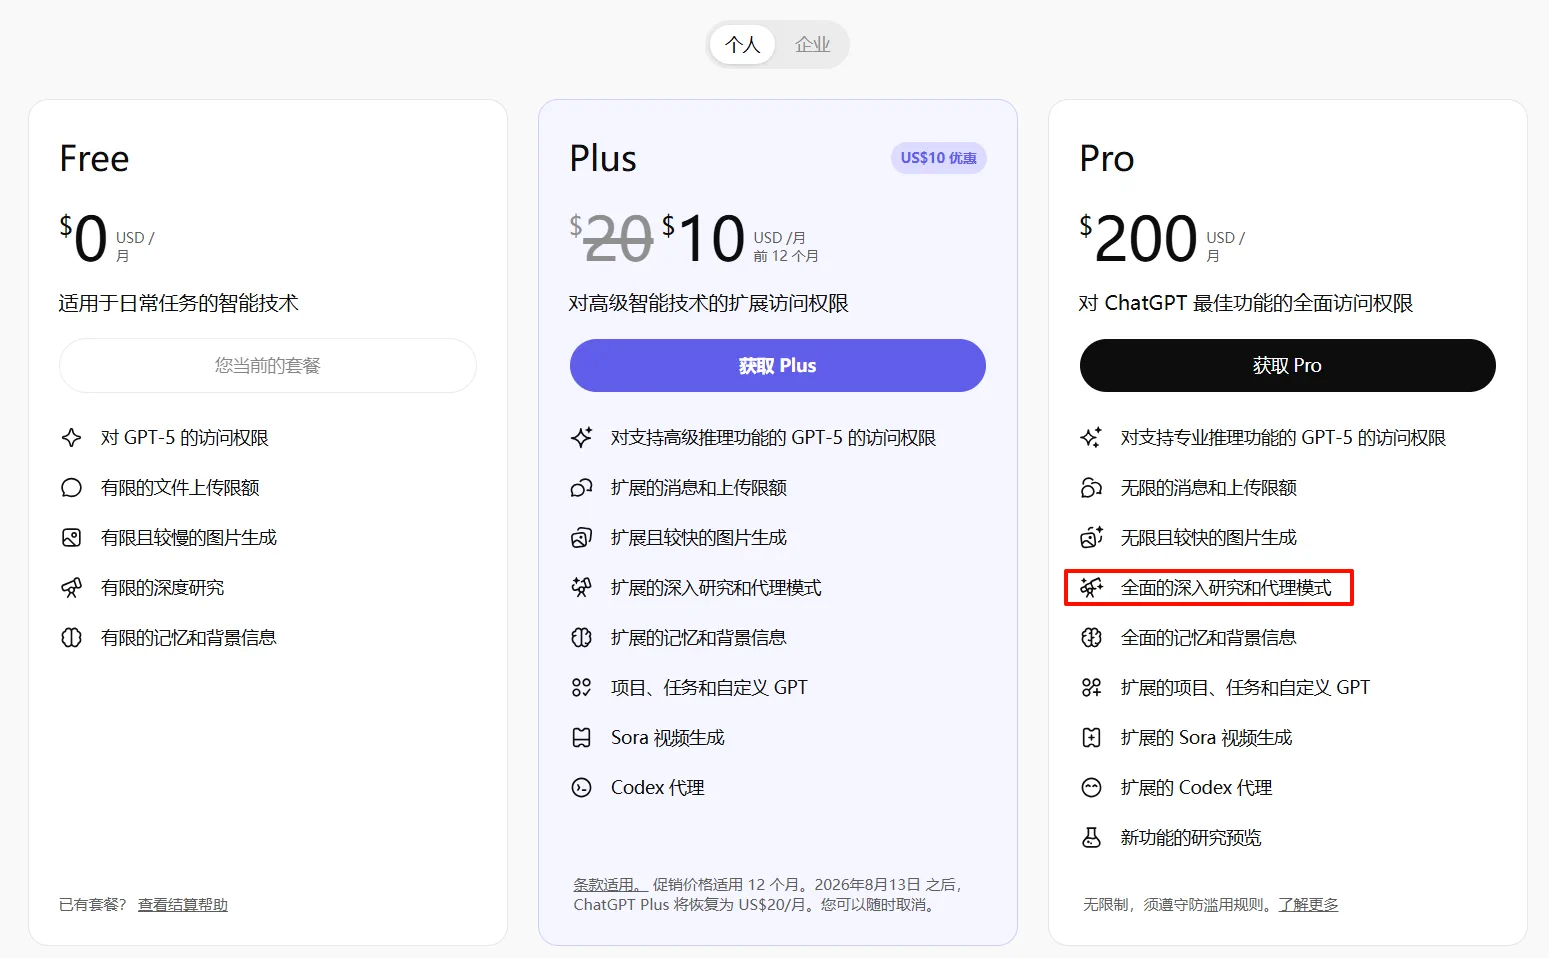Viewport: 1549px width, 958px height.
Task: Open the 条款适用 link
Action: pyautogui.click(x=610, y=885)
